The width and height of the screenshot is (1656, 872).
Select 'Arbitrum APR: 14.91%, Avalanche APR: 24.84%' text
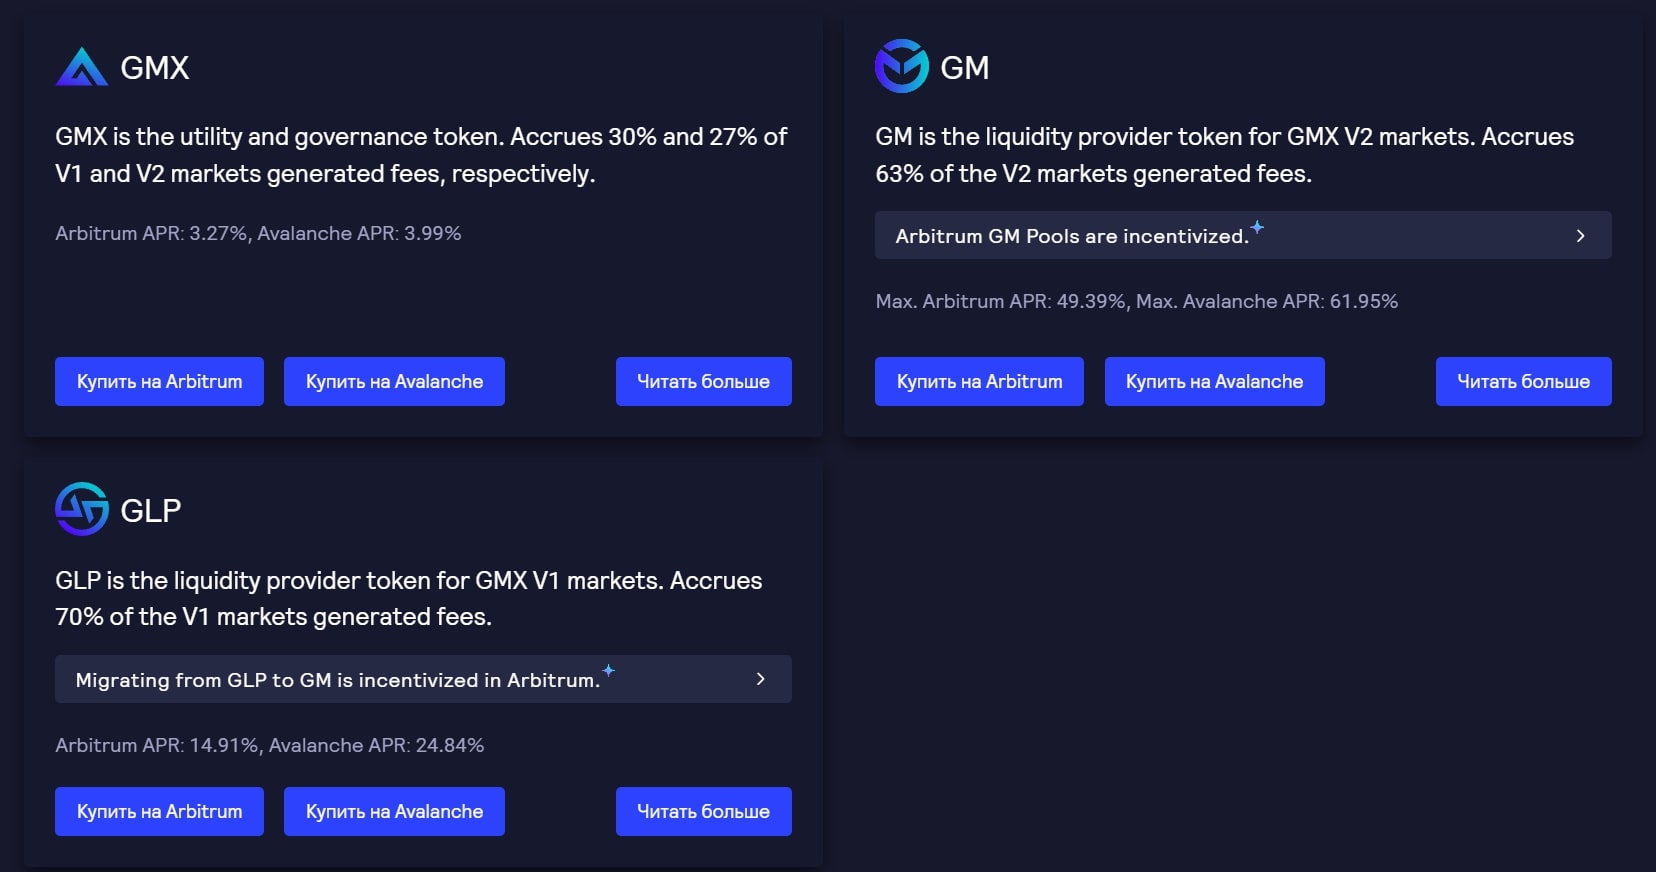(x=270, y=745)
